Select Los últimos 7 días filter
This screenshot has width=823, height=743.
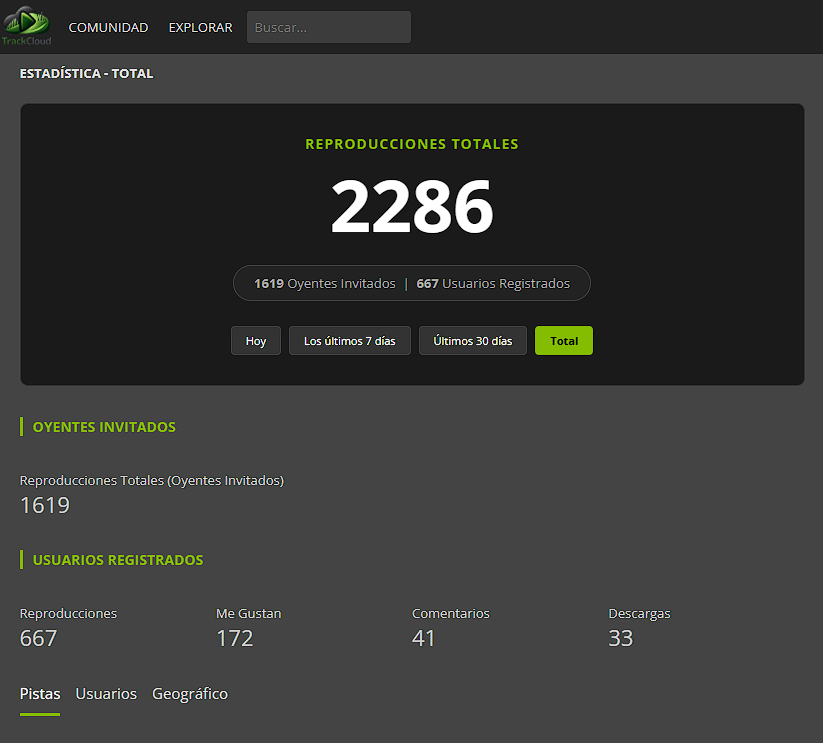[349, 341]
